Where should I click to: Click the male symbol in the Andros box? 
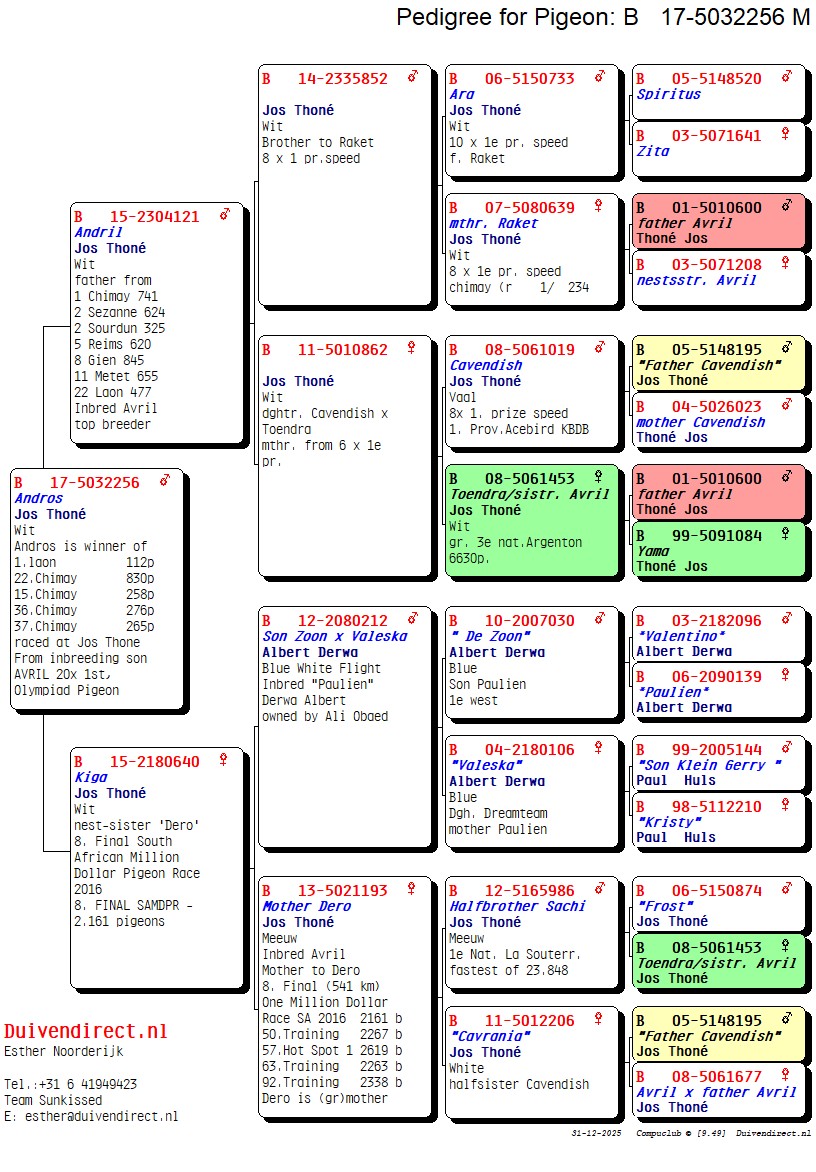coord(165,481)
